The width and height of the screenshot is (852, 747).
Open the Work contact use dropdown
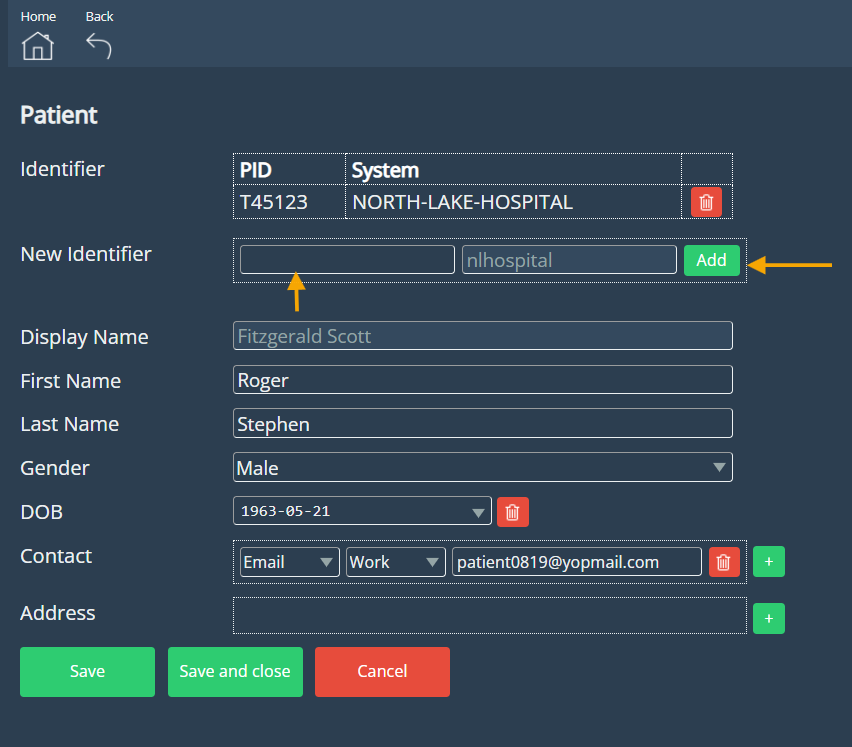click(395, 562)
